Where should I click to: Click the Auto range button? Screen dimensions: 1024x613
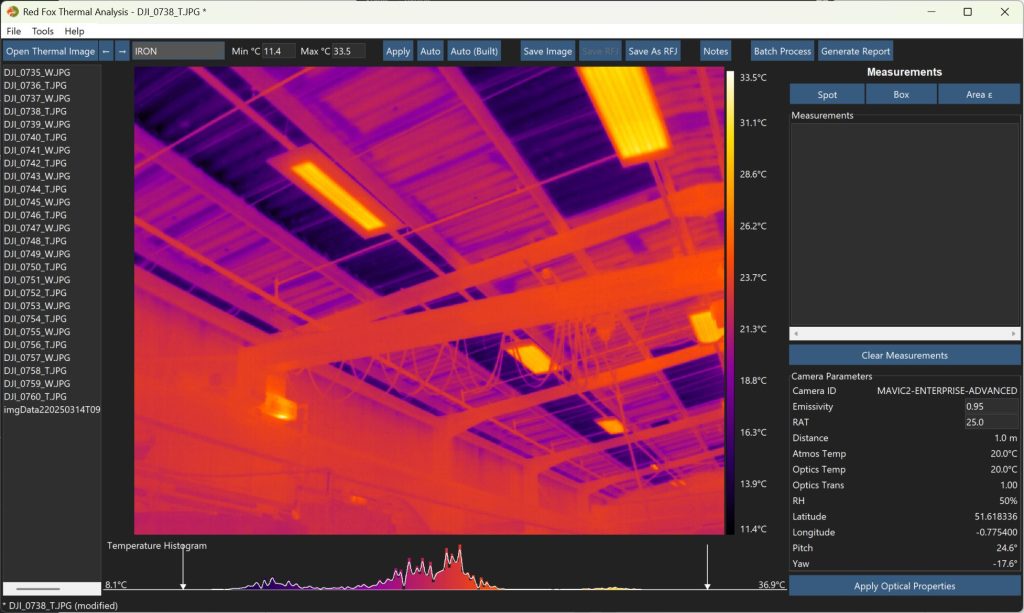tap(430, 51)
